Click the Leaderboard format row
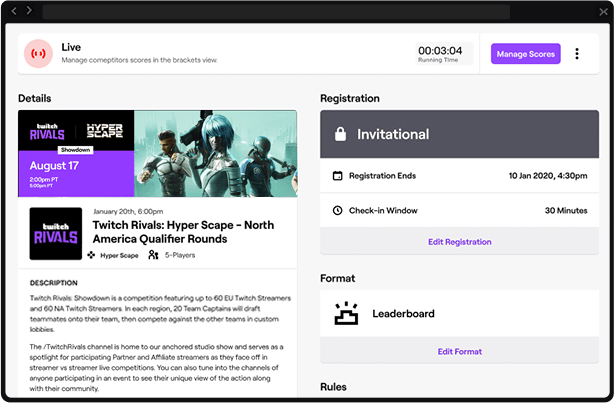Image resolution: width=614 pixels, height=403 pixels. coord(461,313)
